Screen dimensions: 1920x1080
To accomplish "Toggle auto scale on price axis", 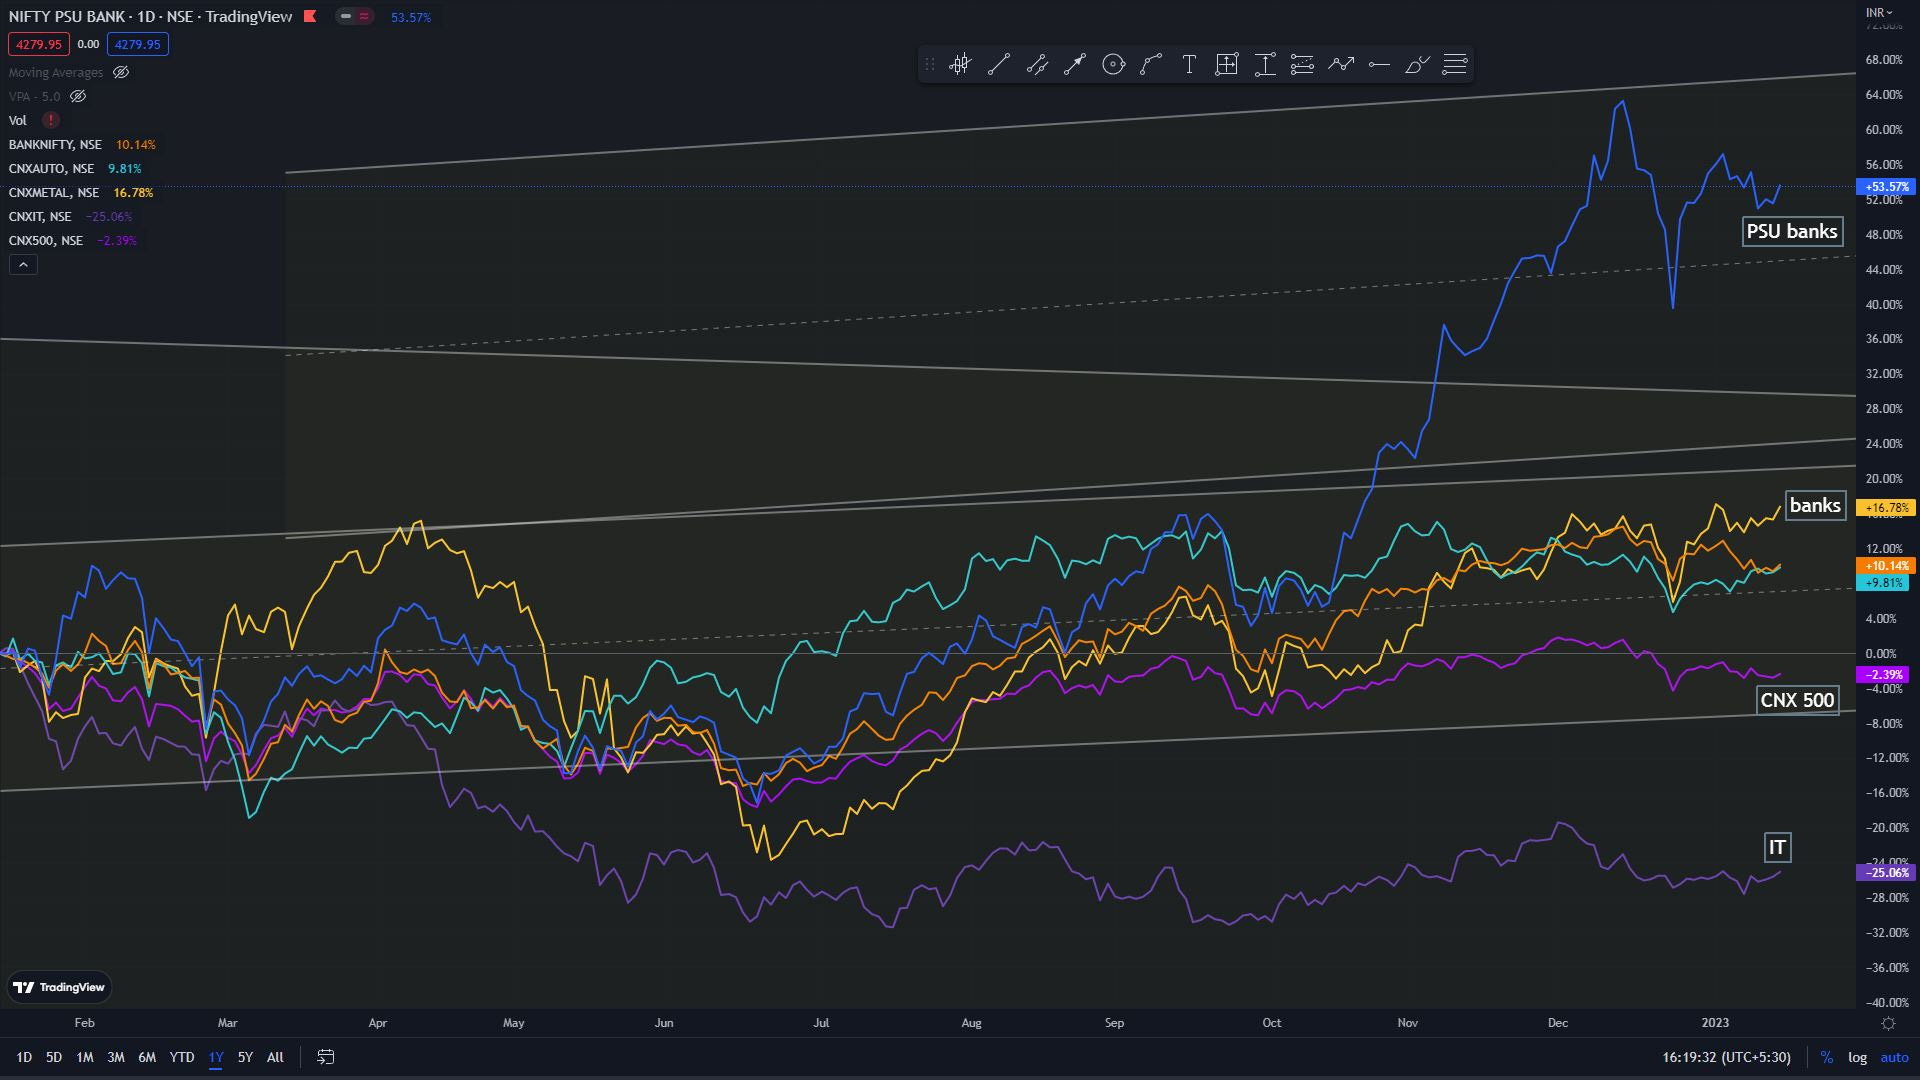I will point(1894,1056).
